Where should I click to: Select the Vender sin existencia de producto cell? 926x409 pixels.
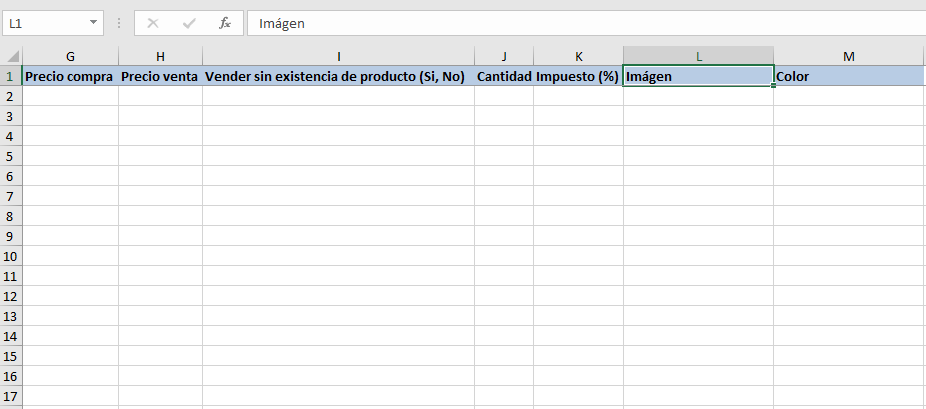coord(338,76)
